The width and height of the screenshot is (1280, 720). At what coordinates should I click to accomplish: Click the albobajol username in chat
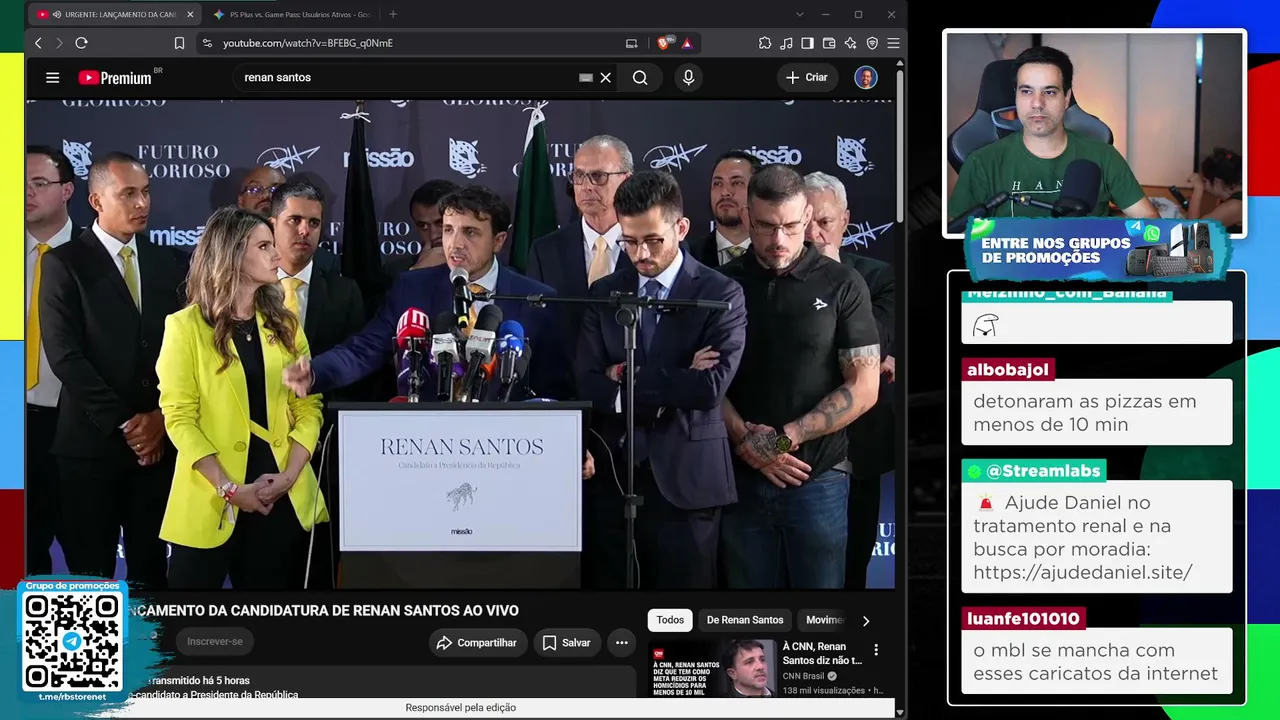click(1008, 370)
